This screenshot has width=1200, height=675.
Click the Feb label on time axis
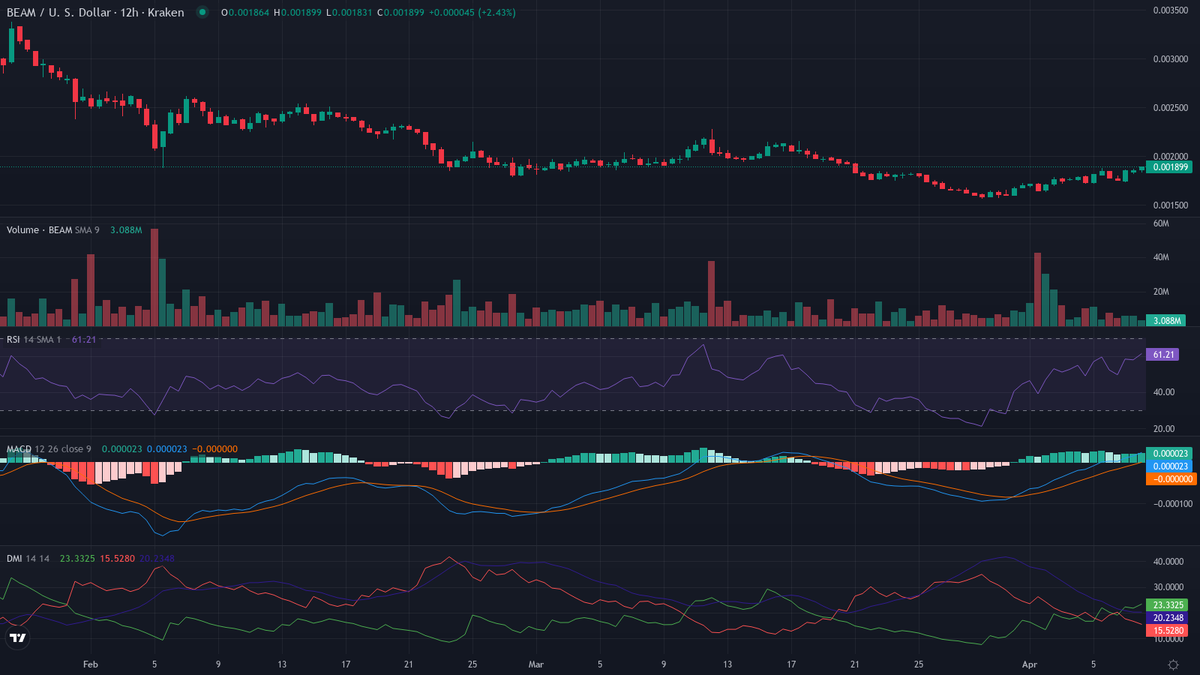coord(91,663)
